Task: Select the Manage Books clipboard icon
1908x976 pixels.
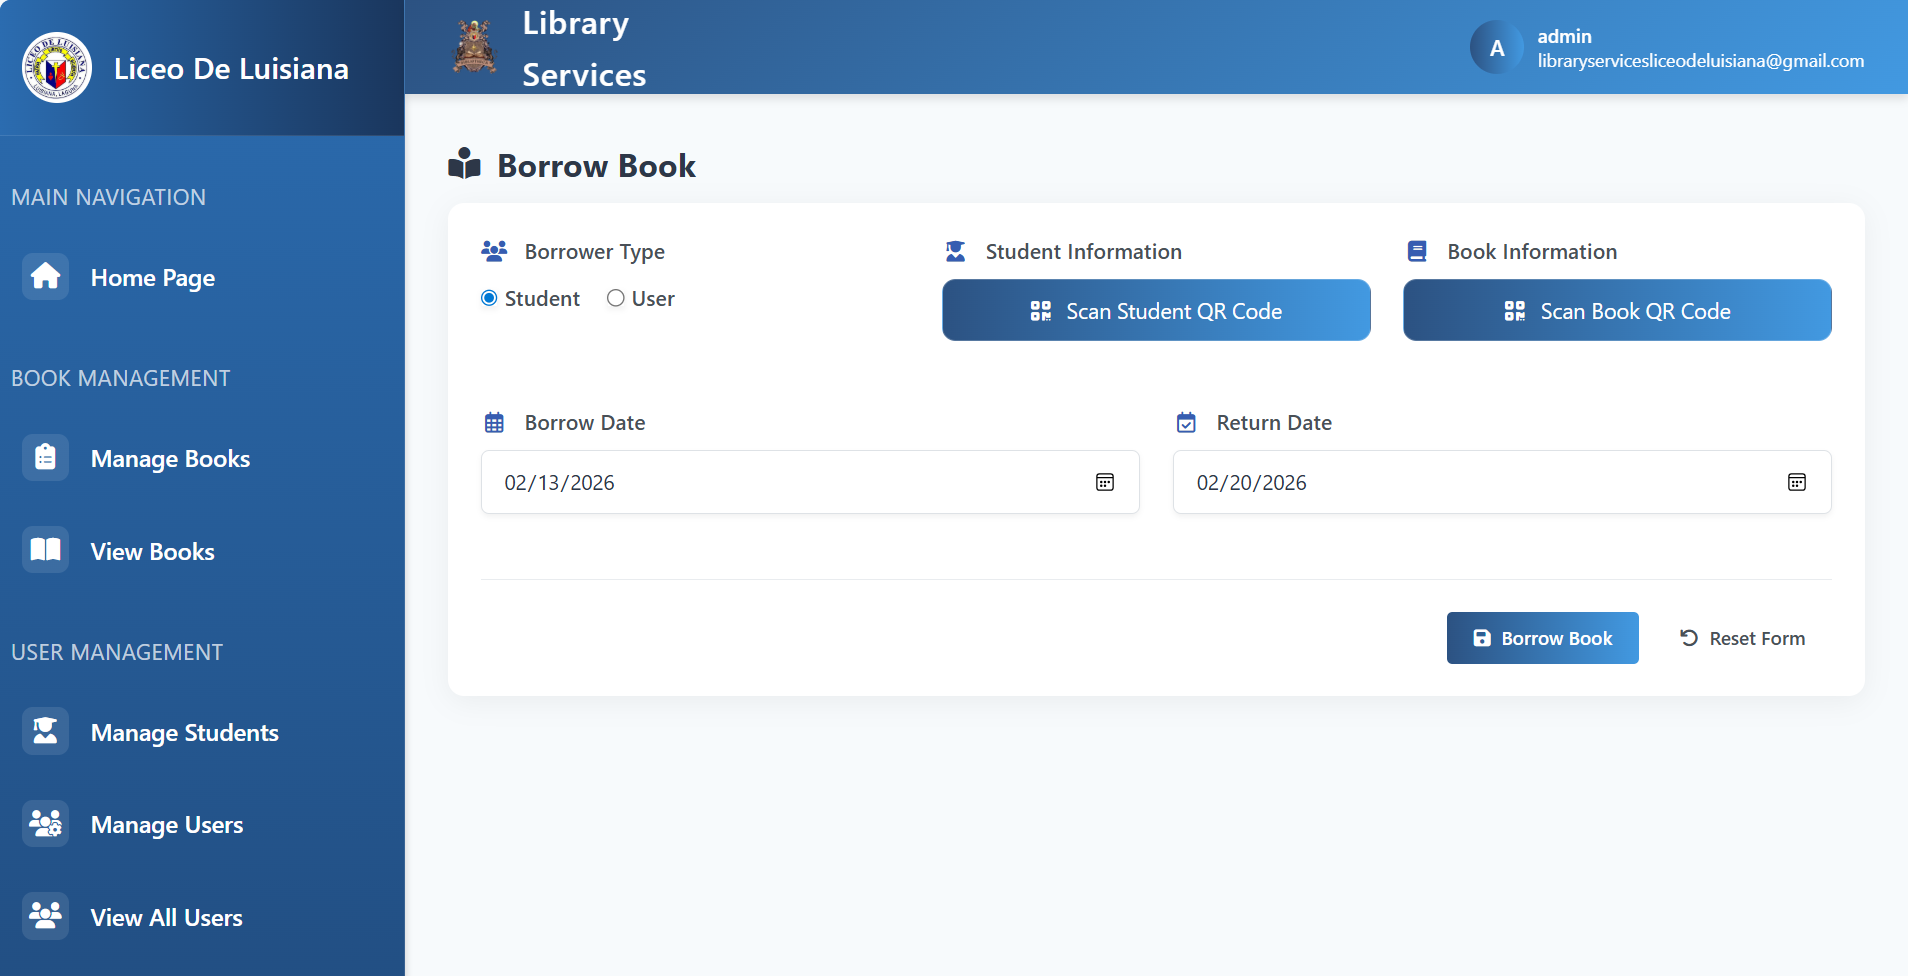Action: point(45,457)
